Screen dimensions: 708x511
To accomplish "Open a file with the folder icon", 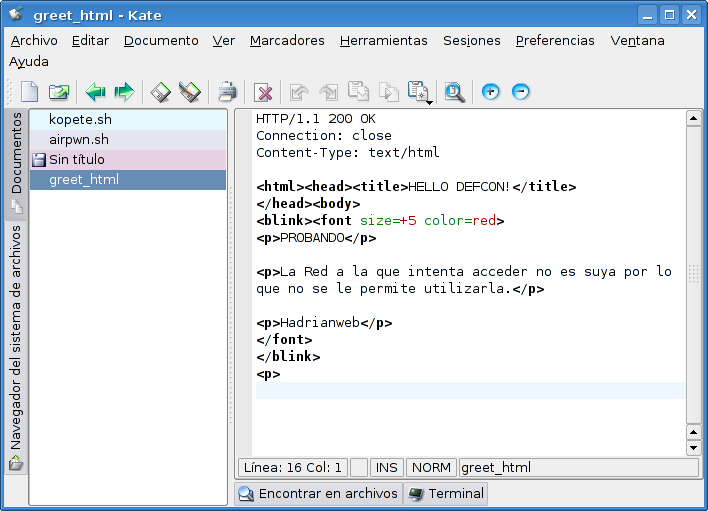I will point(59,92).
